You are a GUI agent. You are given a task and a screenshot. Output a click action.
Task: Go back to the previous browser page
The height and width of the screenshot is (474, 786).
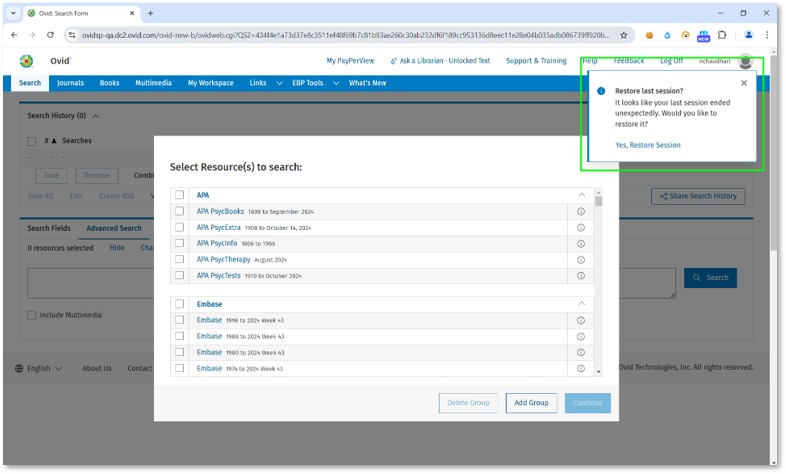[x=14, y=35]
